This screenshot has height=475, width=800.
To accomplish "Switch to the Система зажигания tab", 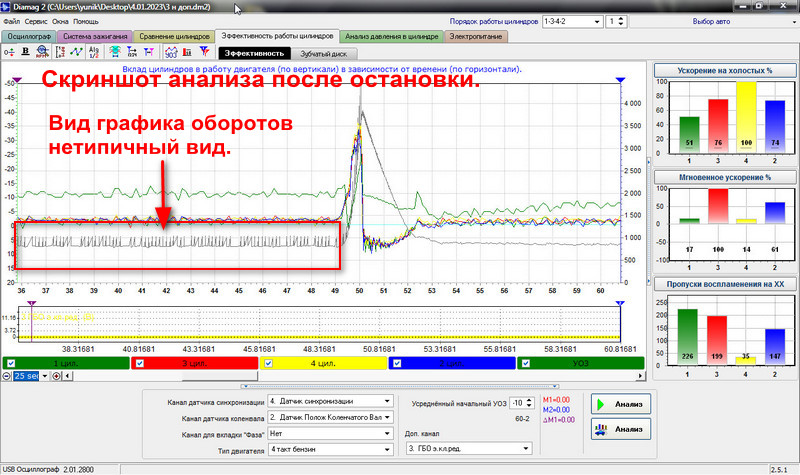I will tap(95, 37).
